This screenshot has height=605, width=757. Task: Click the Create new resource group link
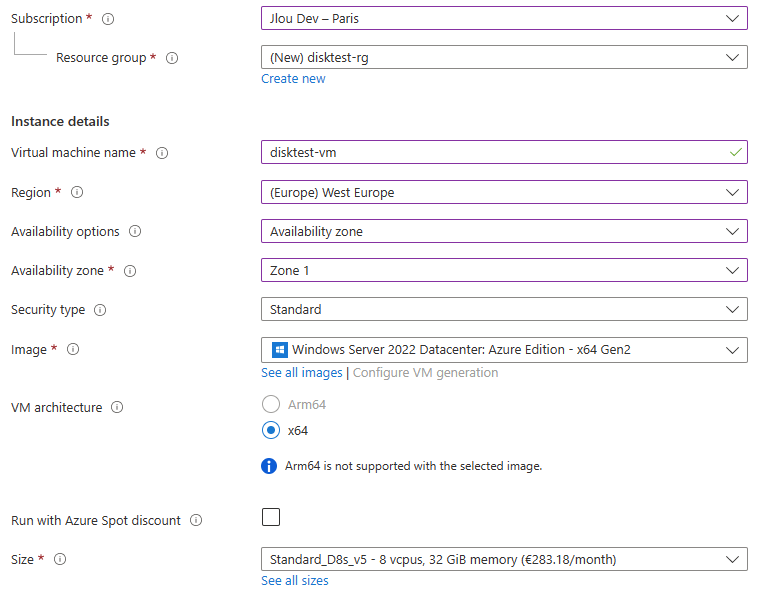pyautogui.click(x=293, y=79)
